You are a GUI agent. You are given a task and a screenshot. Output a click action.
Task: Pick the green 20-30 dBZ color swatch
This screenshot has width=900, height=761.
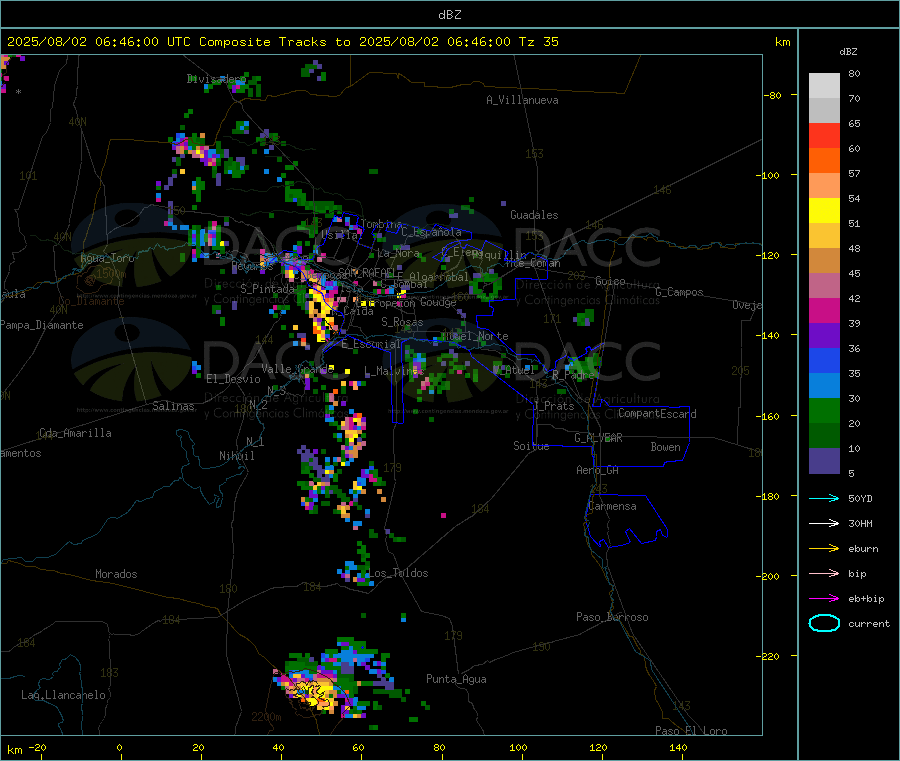point(824,410)
